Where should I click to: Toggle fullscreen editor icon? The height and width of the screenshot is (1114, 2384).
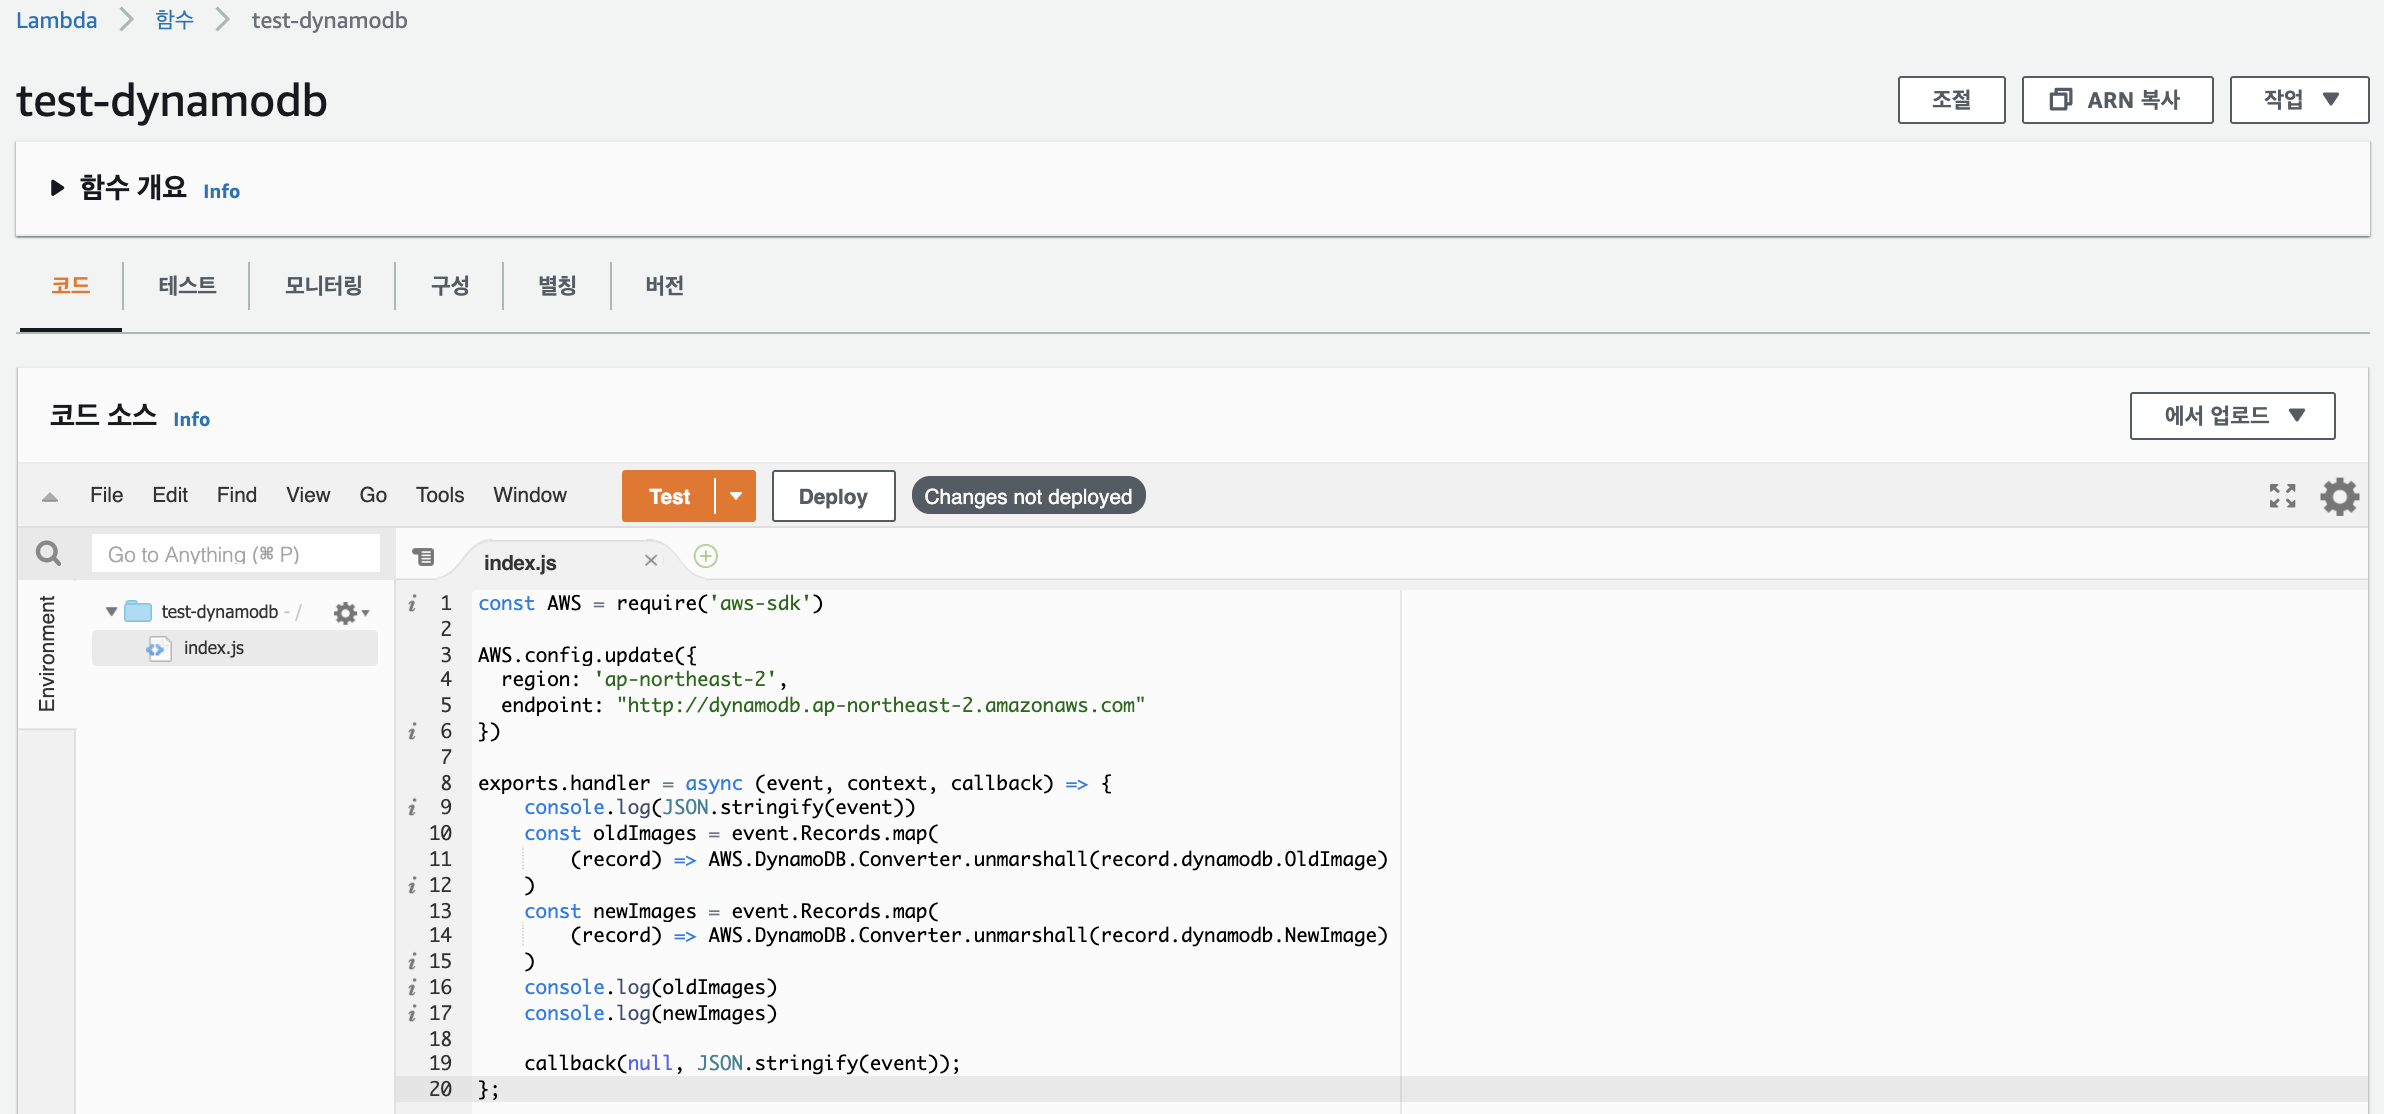[2282, 496]
